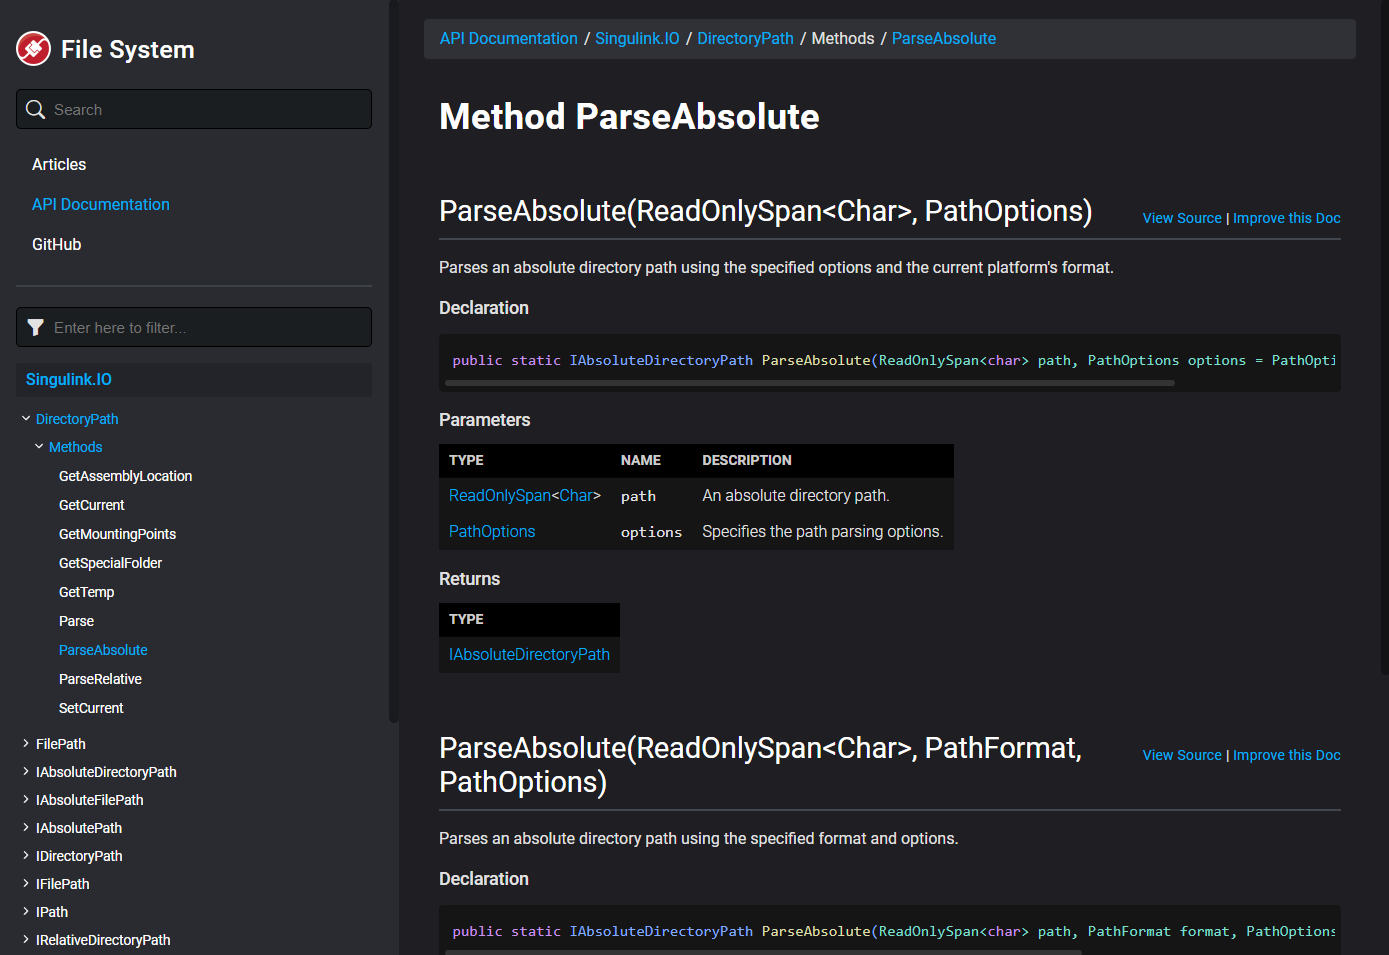Screen dimensions: 1389x955
Task: Open the Parse method entry
Action: (x=76, y=621)
